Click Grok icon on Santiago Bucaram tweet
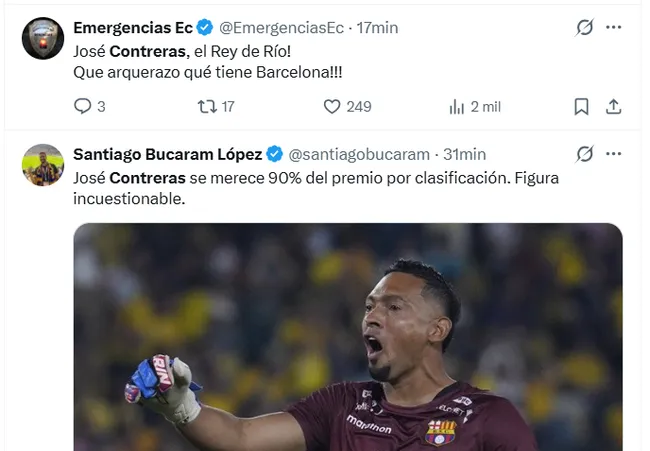Screen dimensions: 650x451 (585, 154)
